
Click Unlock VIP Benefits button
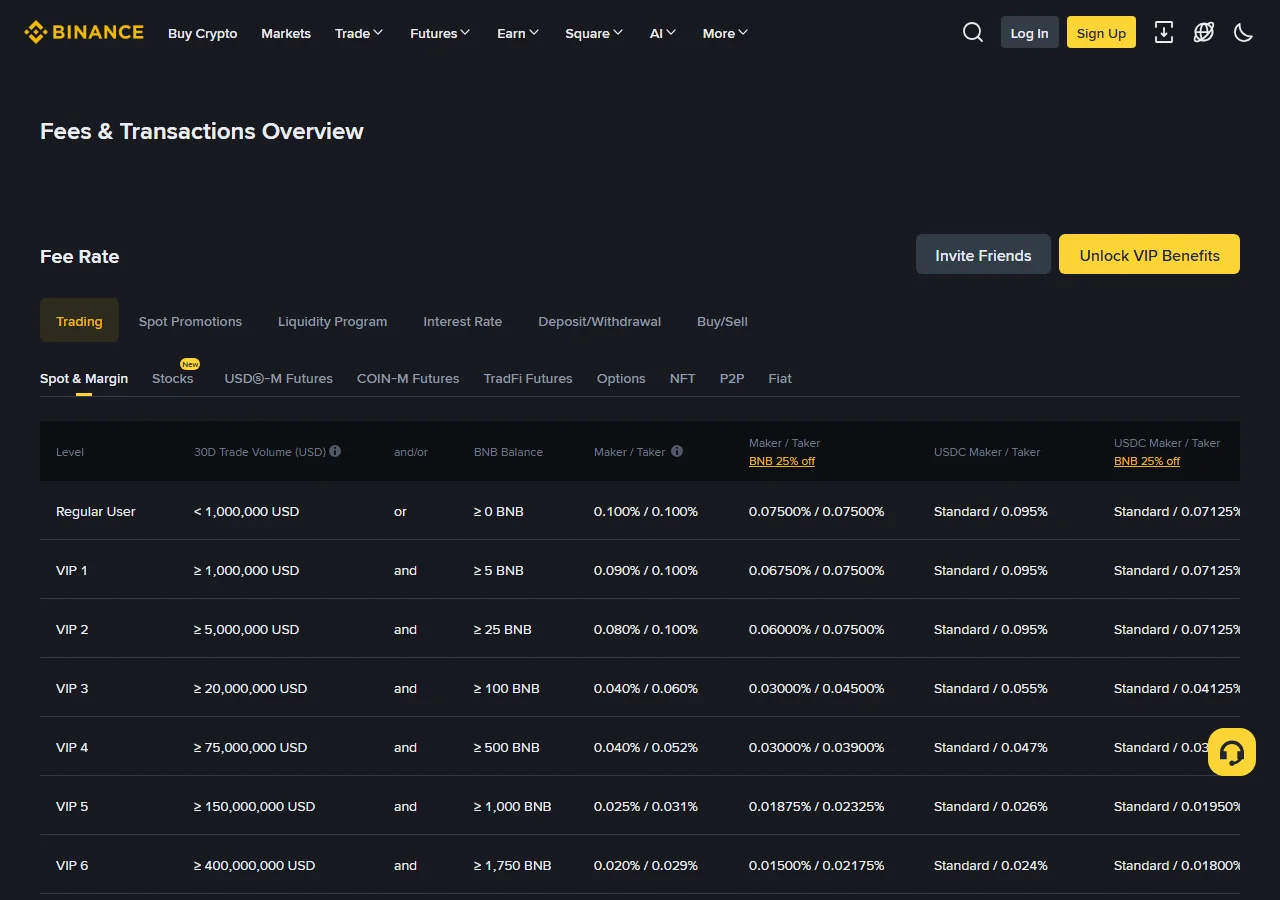click(x=1149, y=254)
